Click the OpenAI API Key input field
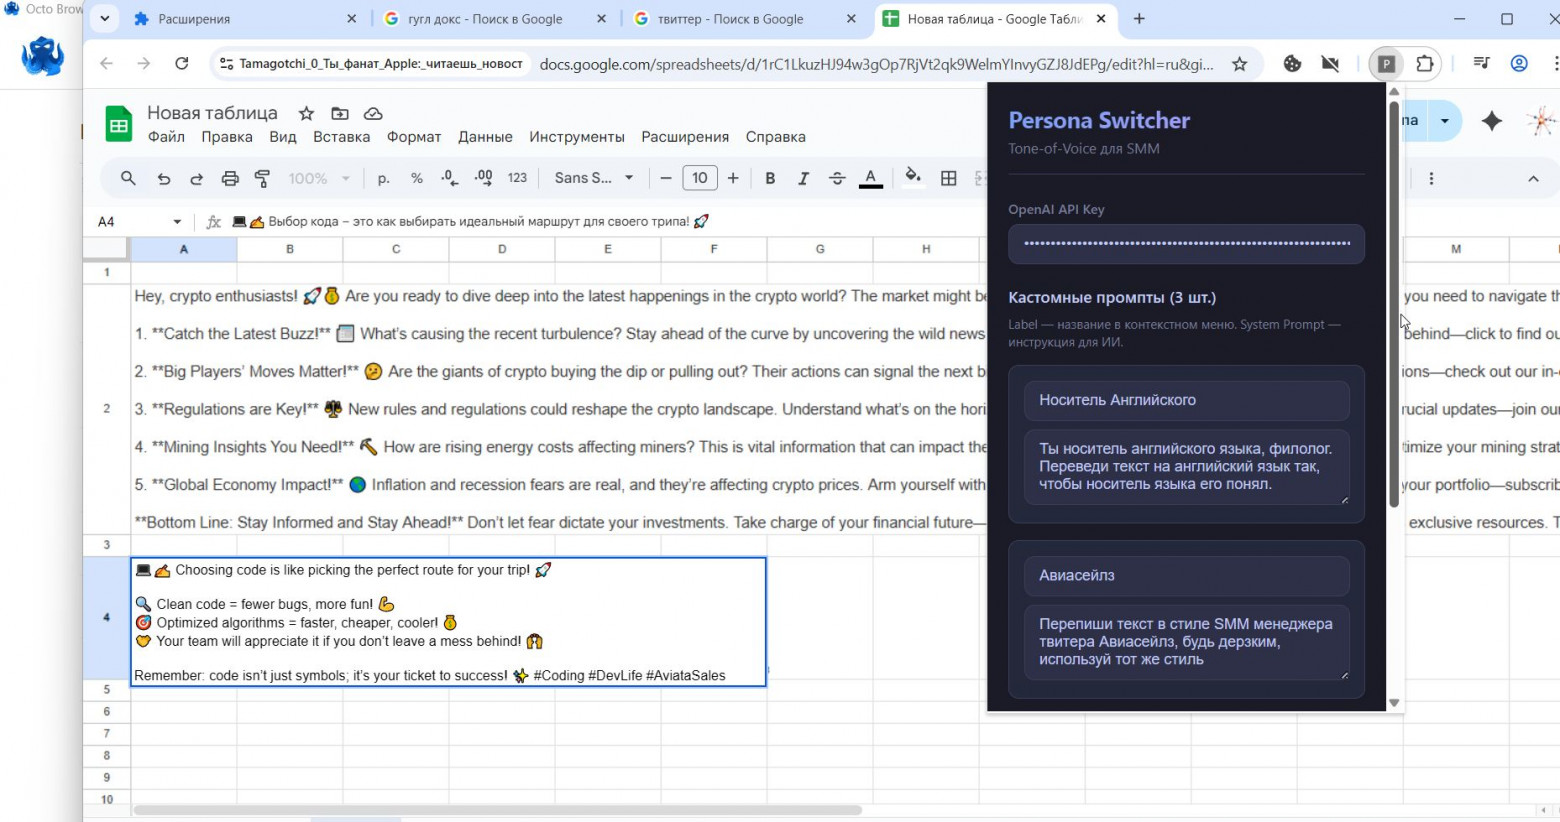1560x822 pixels. point(1186,243)
